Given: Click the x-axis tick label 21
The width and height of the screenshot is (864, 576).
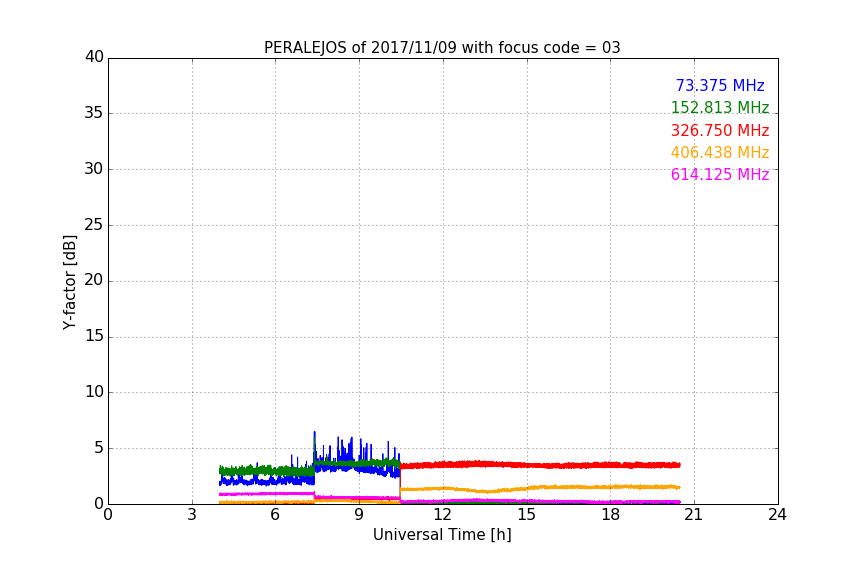Looking at the screenshot, I should point(694,515).
